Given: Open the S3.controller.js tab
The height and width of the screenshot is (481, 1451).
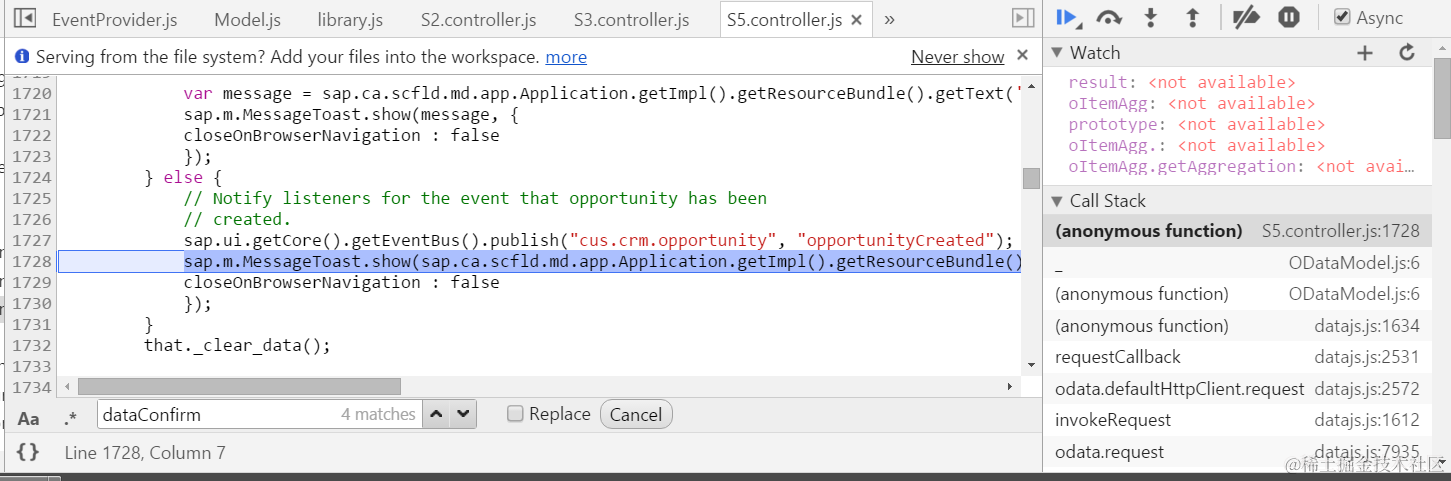Looking at the screenshot, I should 631,20.
